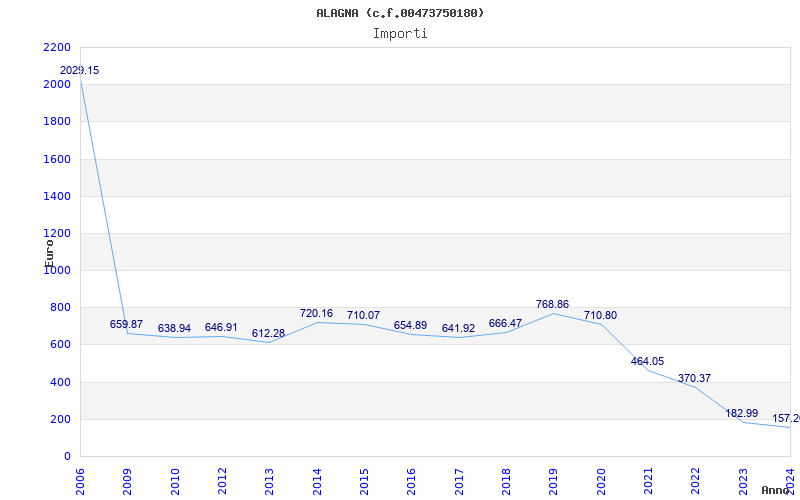Click the 2200 y-axis tick label

(57, 47)
